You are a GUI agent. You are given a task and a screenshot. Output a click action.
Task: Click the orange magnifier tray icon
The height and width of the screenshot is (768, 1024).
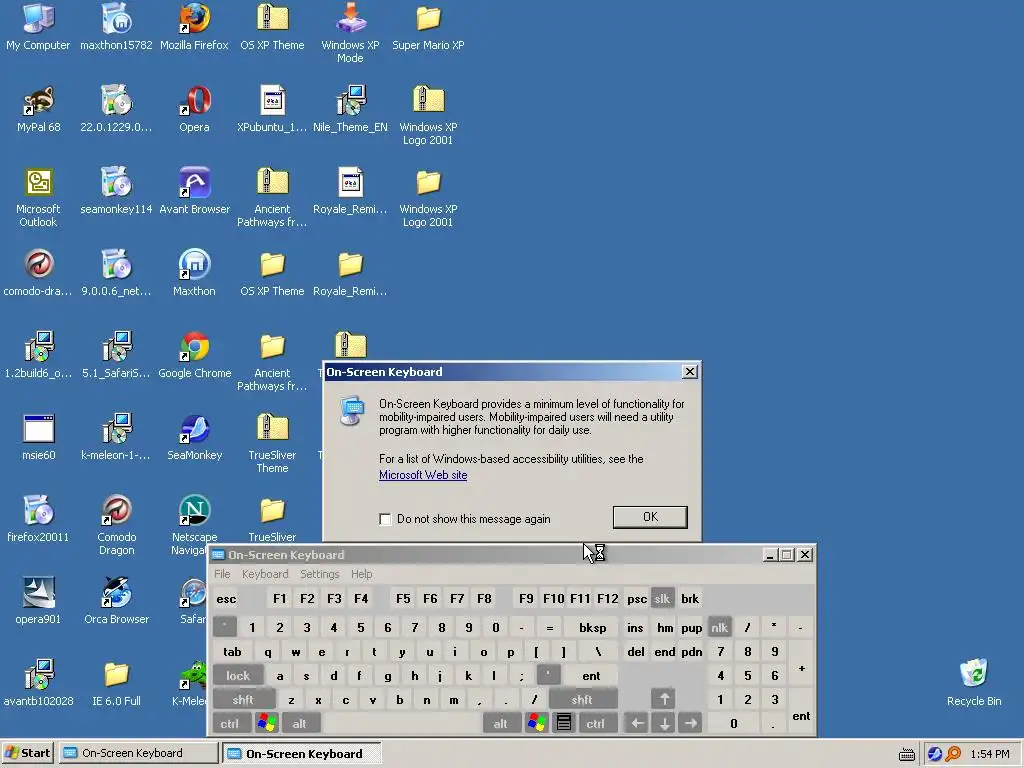coord(953,754)
